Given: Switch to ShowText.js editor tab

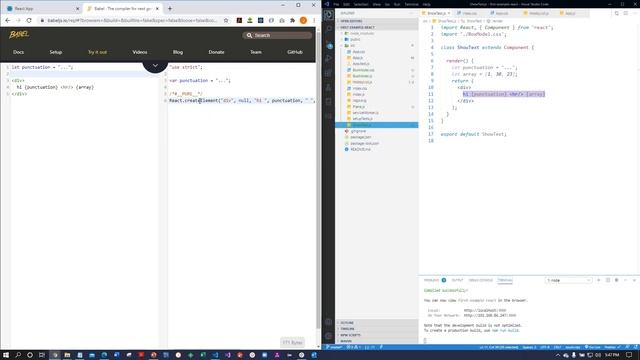Looking at the screenshot, I should pyautogui.click(x=437, y=13).
